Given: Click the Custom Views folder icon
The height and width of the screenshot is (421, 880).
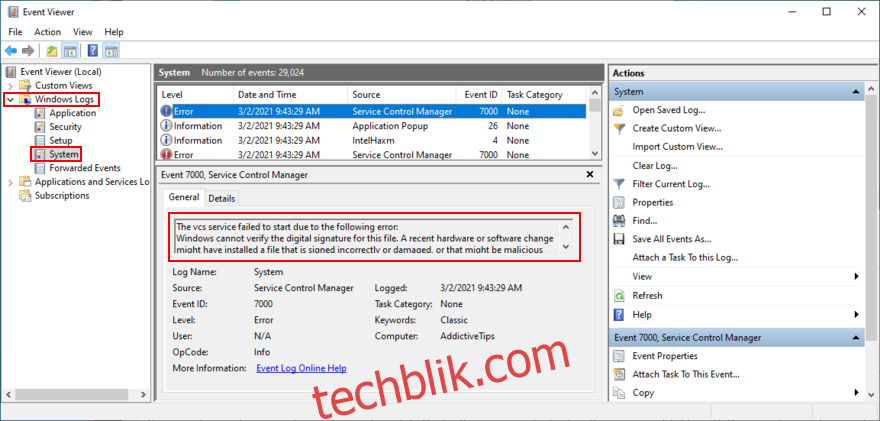Looking at the screenshot, I should pos(25,85).
